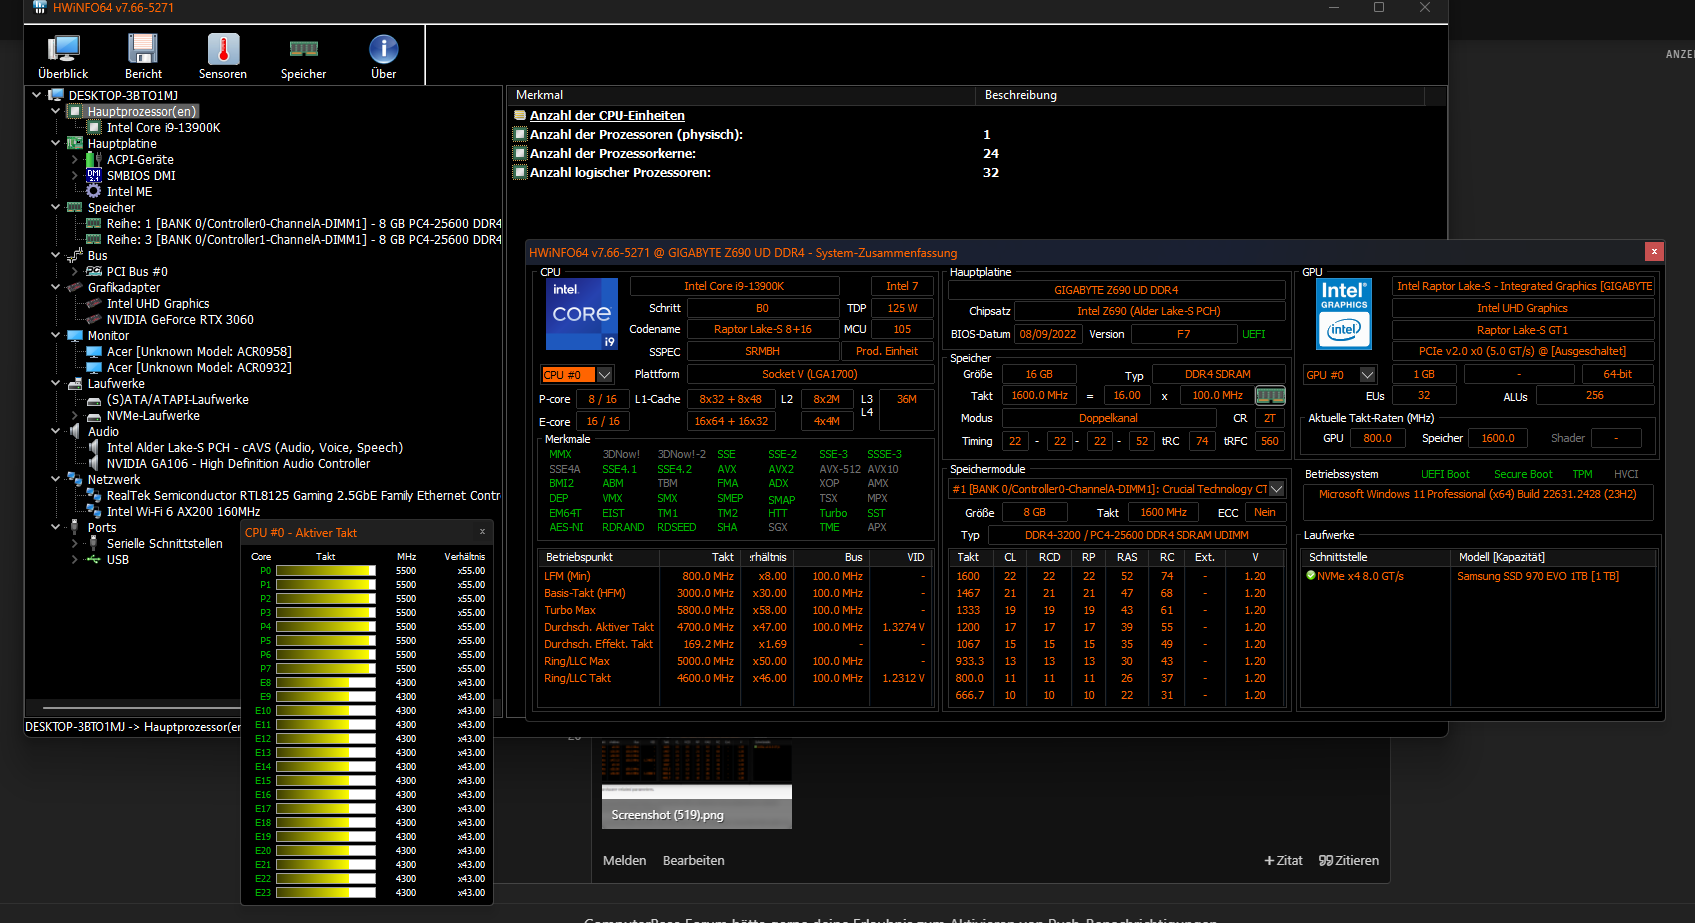
Task: Click Bearbeiten on the forum post
Action: [694, 861]
